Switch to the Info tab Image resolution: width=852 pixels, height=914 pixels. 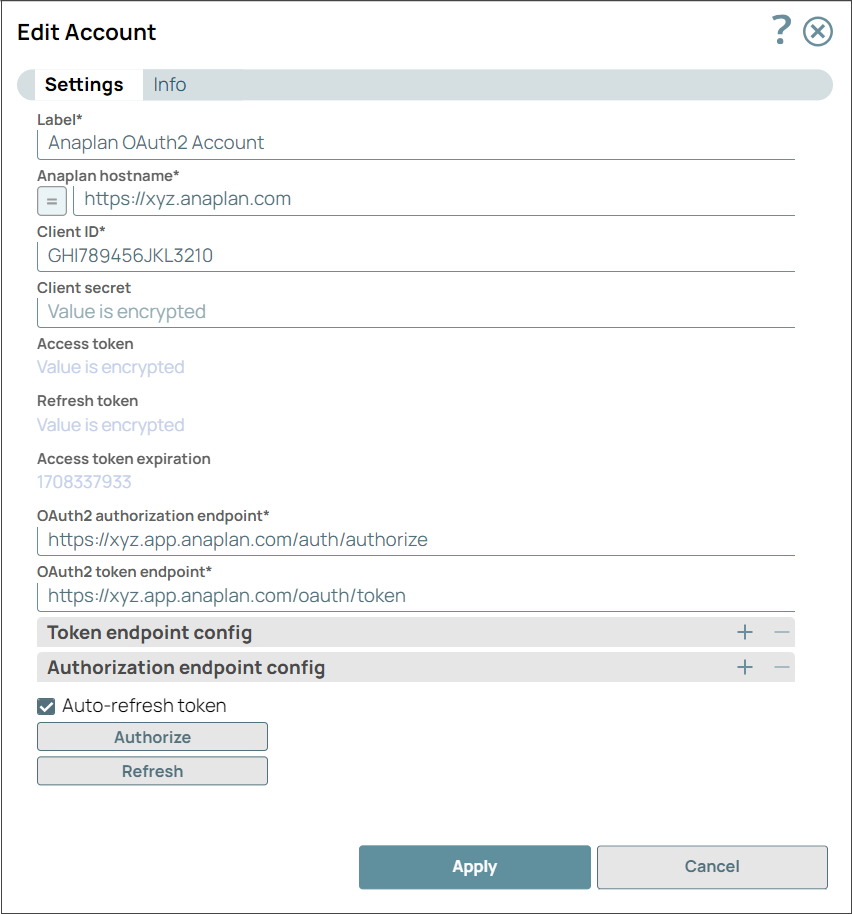(169, 85)
